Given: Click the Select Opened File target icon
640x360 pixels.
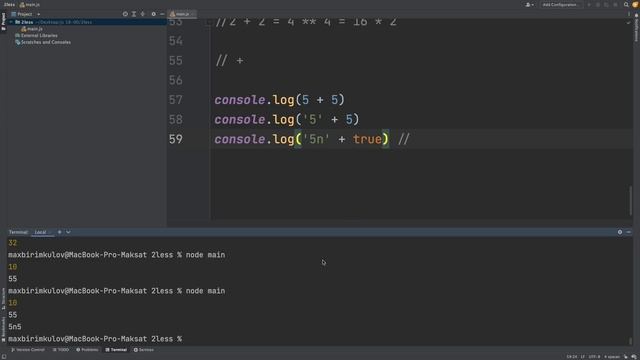Looking at the screenshot, I should click(125, 14).
